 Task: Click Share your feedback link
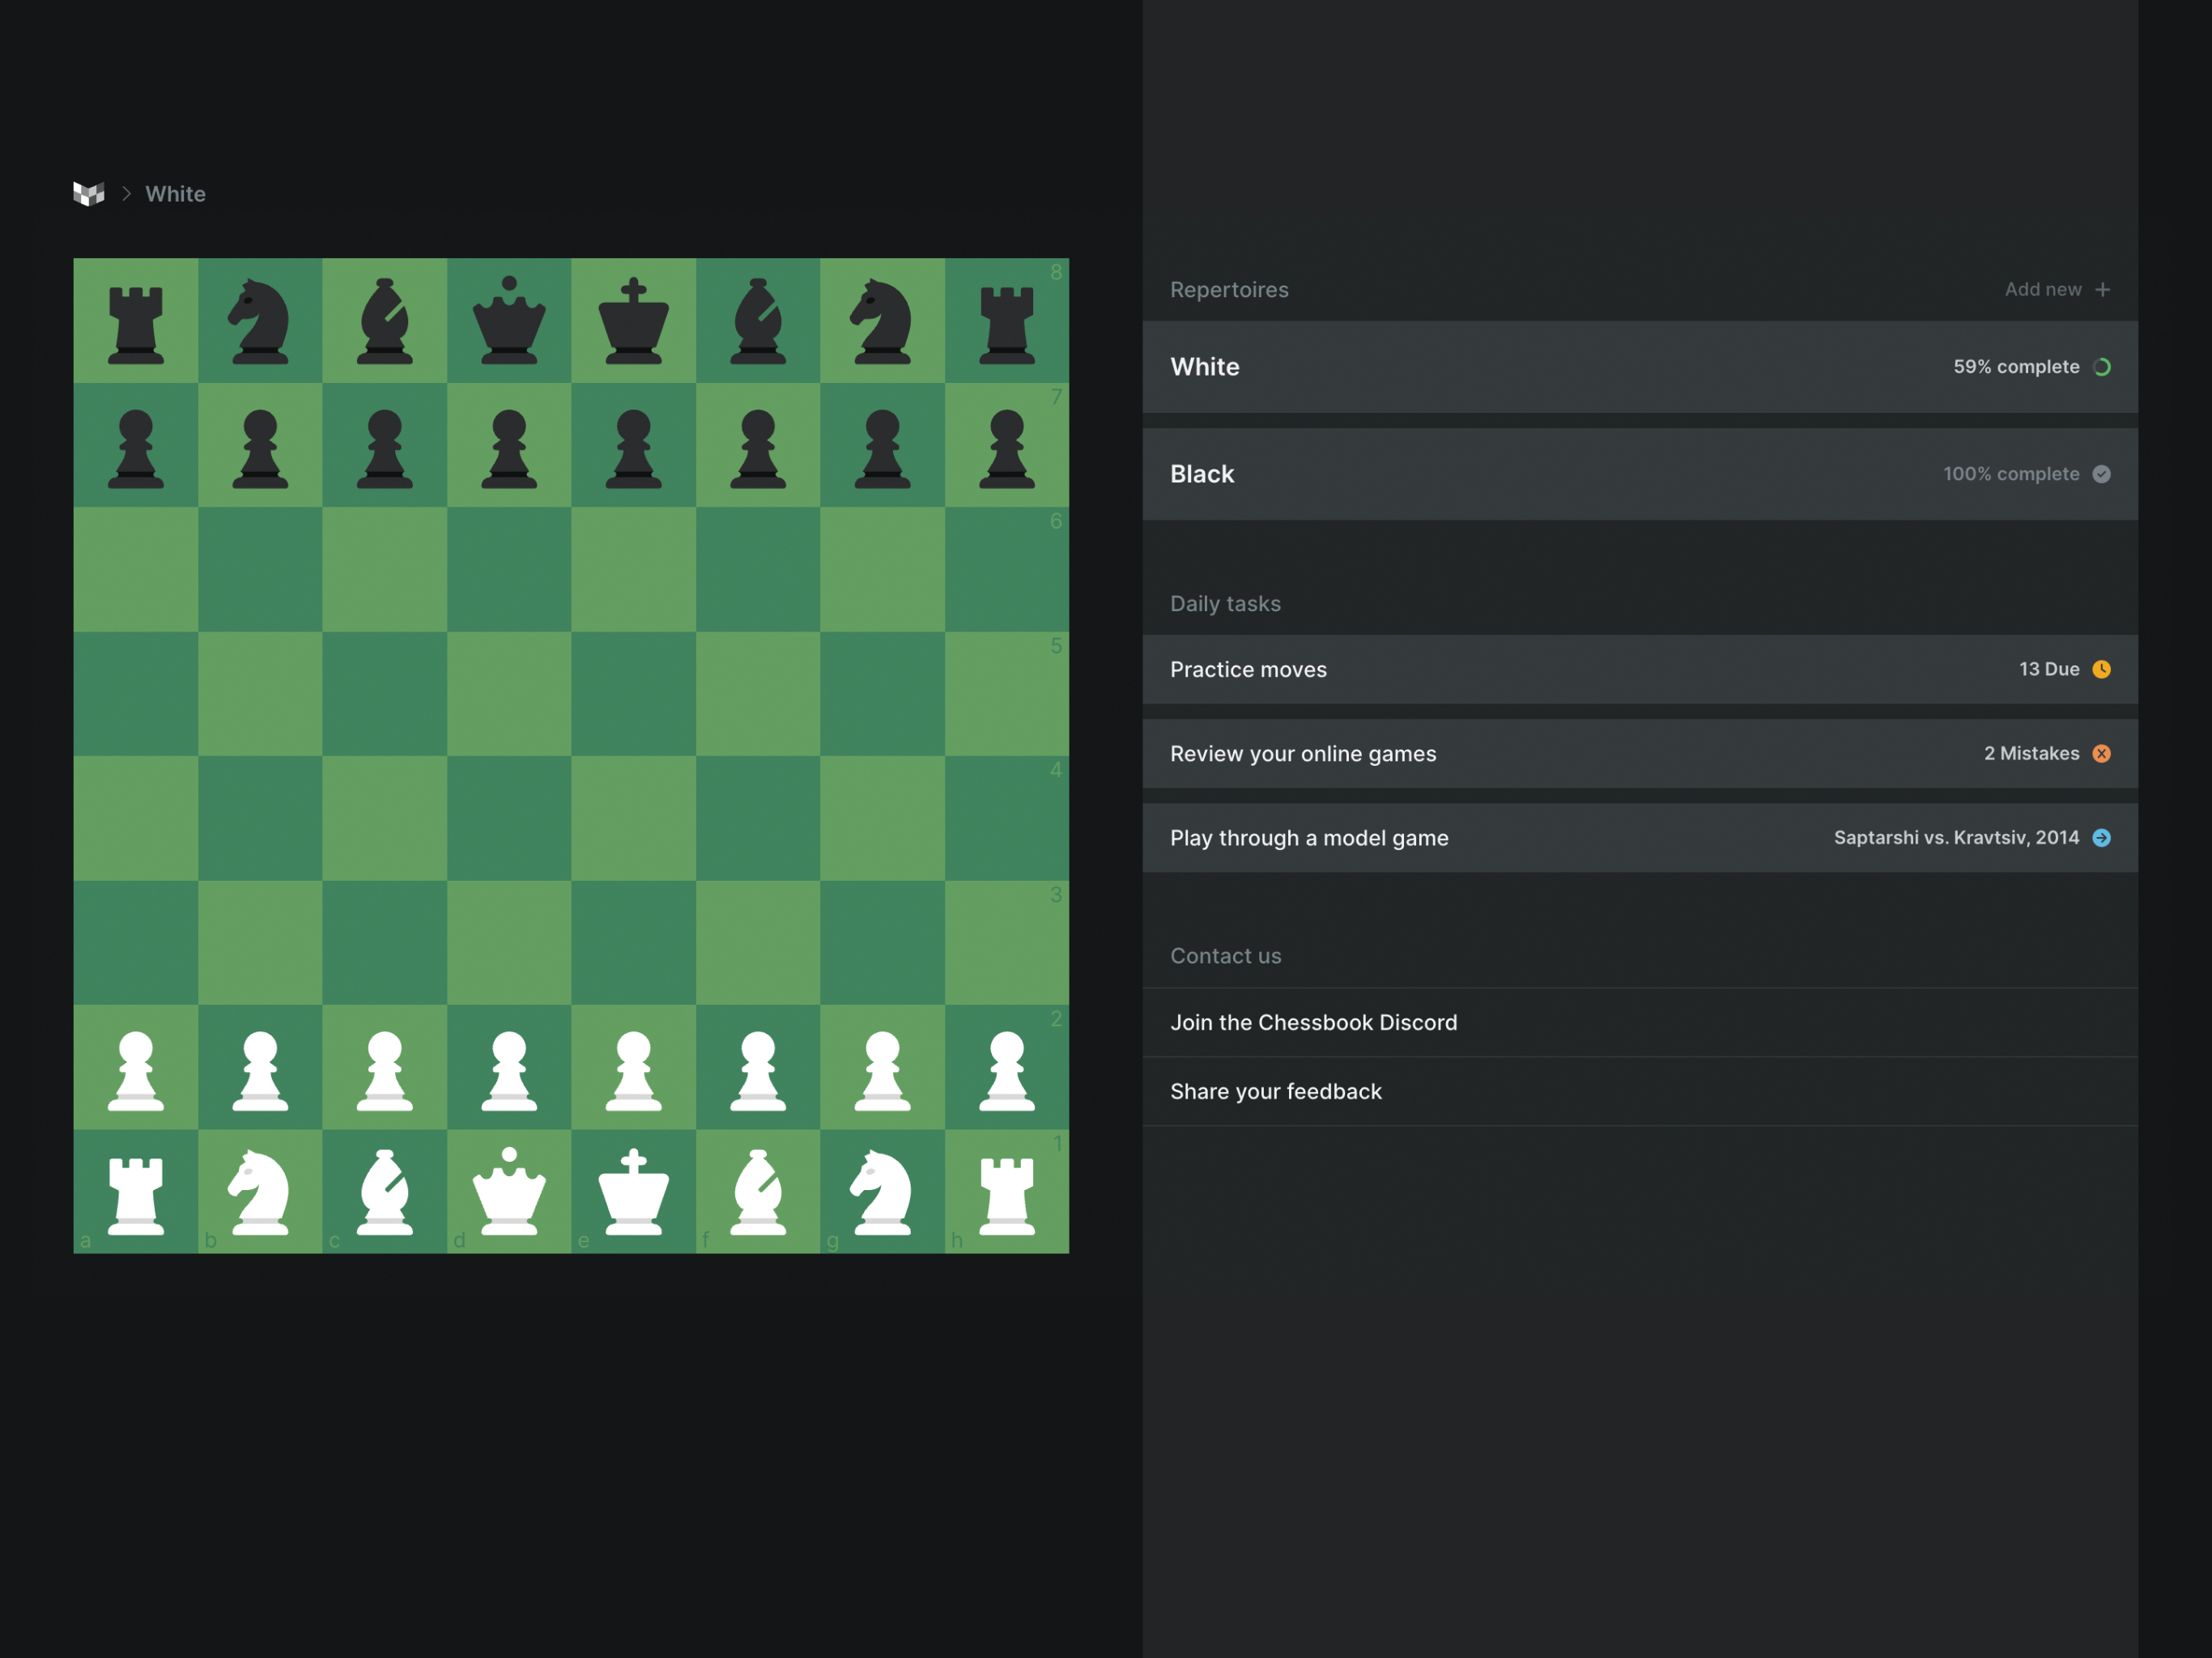point(1276,1091)
